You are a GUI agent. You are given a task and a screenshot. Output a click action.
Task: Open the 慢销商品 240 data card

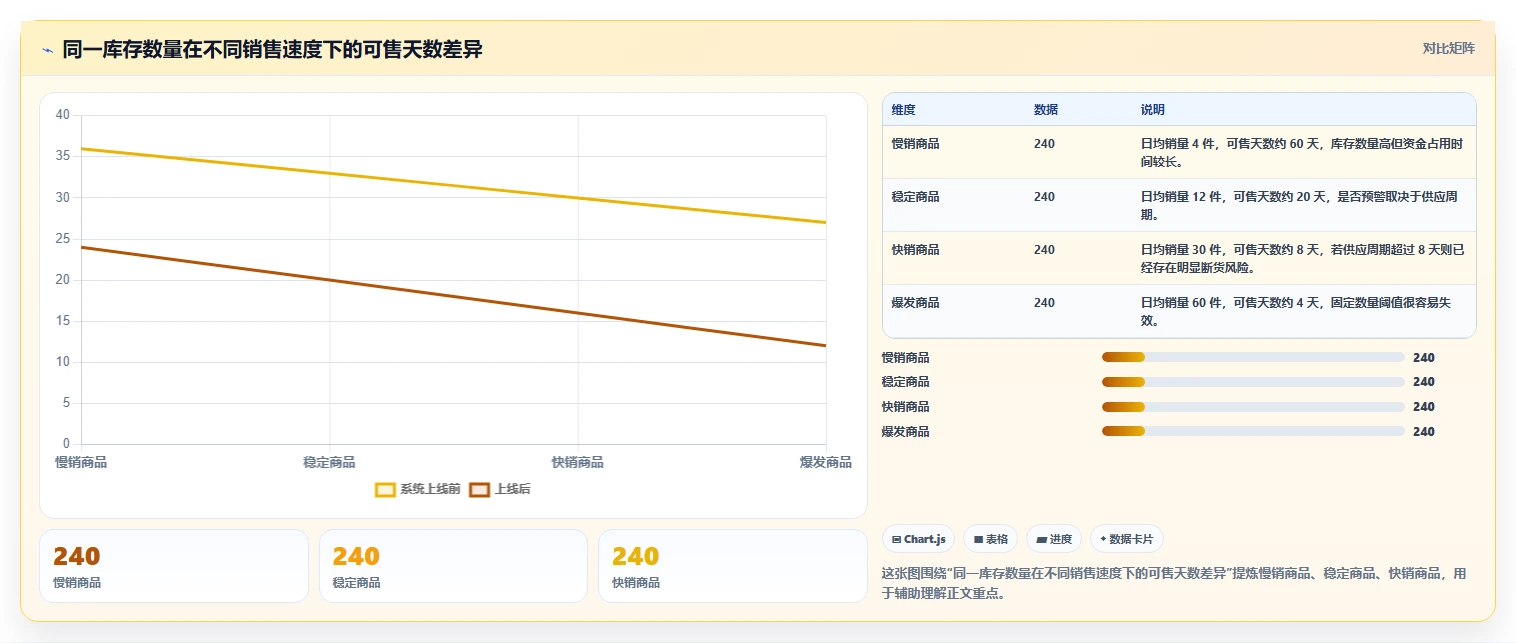click(x=174, y=566)
